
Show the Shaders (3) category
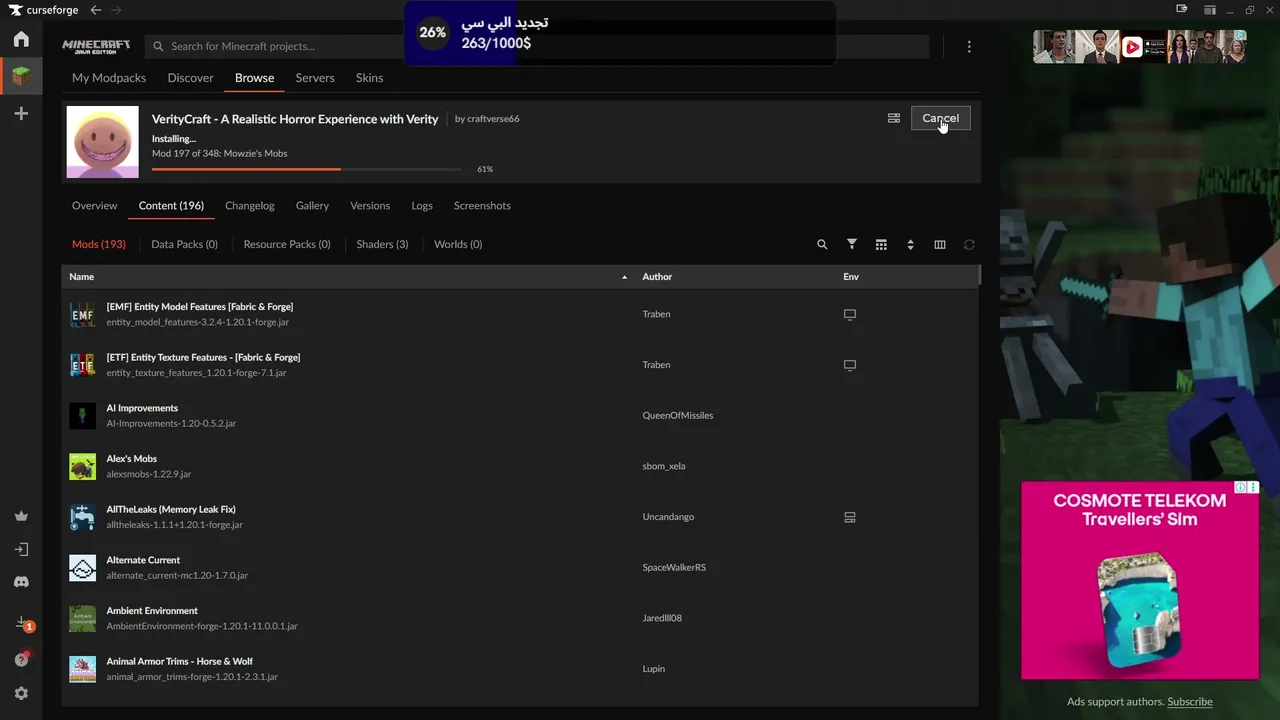(x=383, y=244)
